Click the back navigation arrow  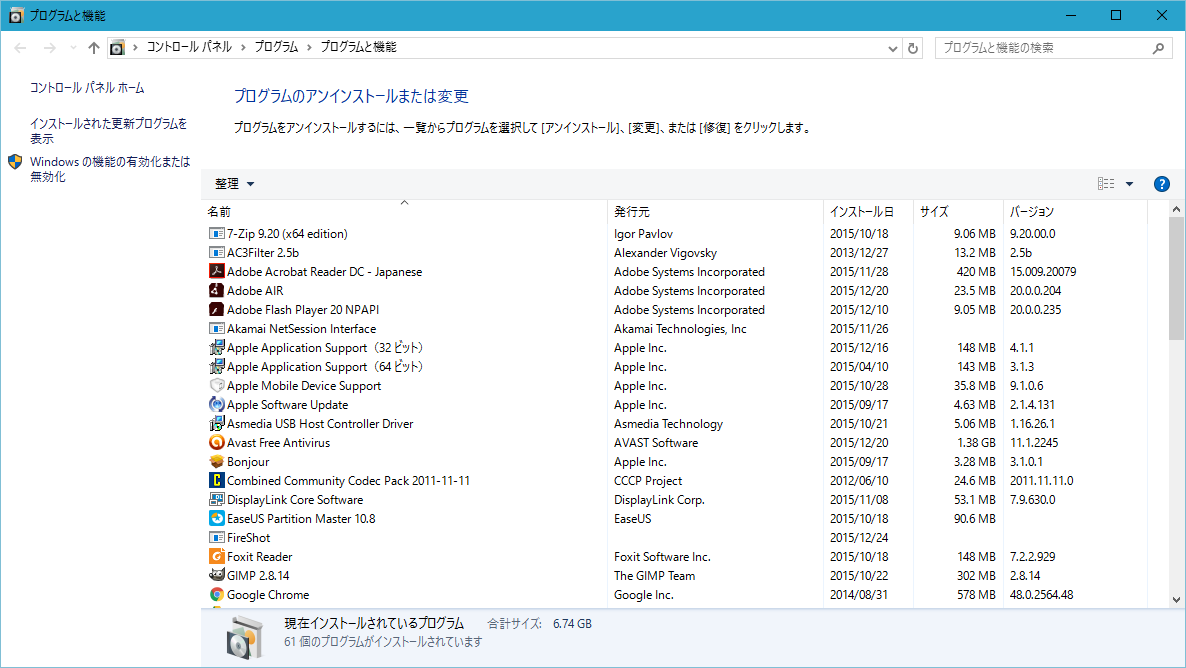20,48
